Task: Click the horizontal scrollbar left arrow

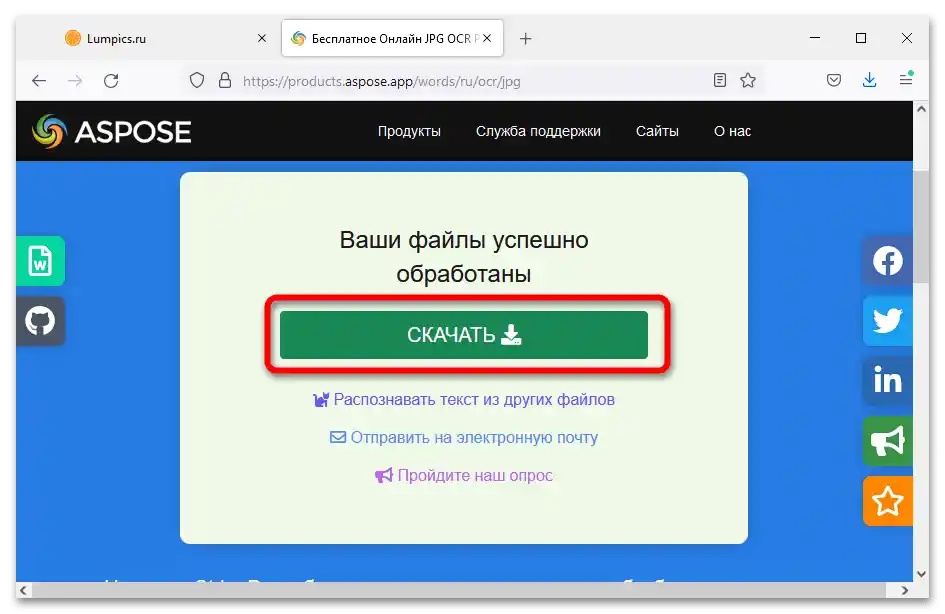Action: point(24,590)
